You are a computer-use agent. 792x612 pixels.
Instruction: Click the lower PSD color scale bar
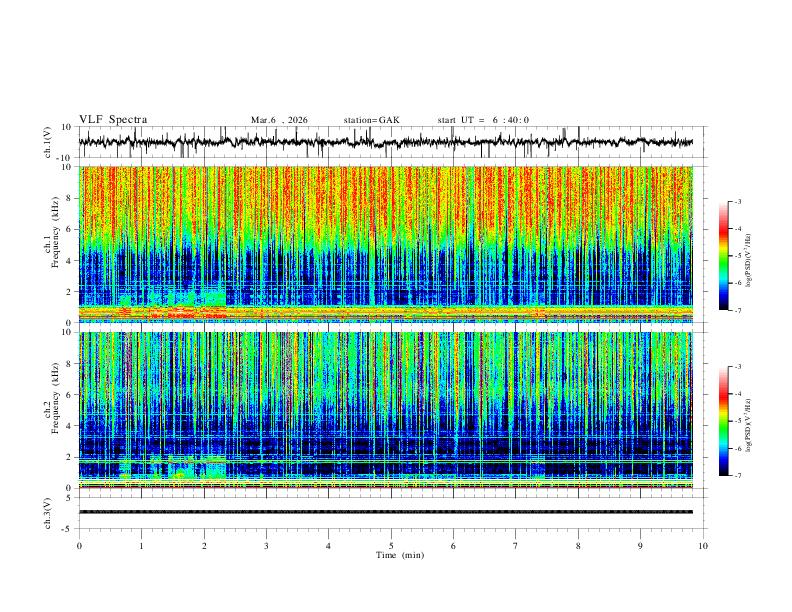click(724, 421)
